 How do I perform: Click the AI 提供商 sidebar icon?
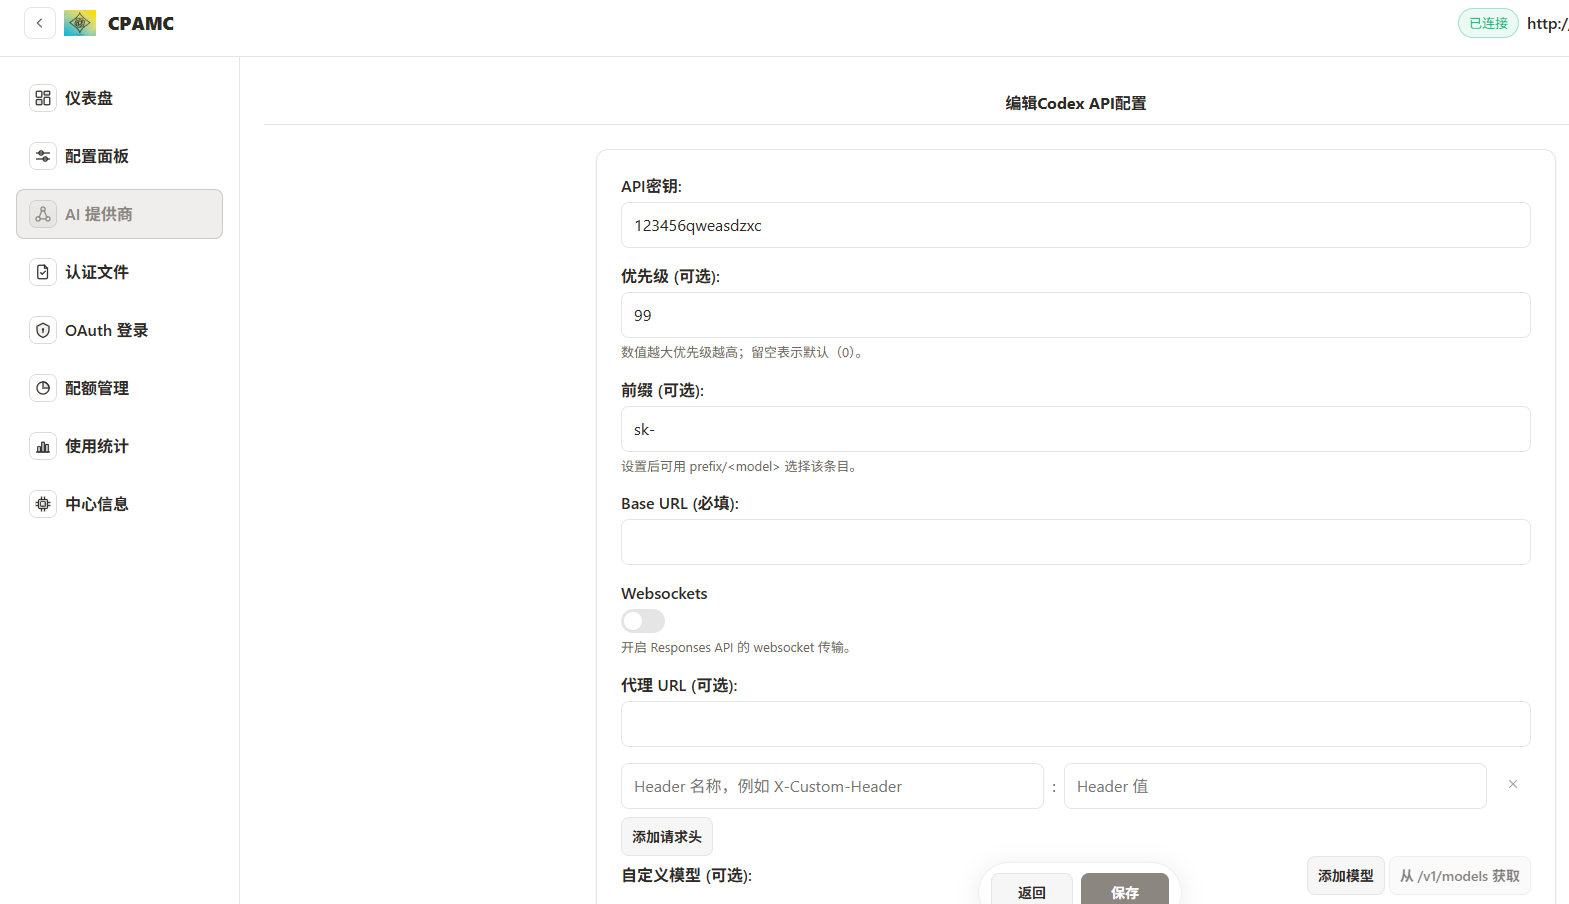click(43, 214)
